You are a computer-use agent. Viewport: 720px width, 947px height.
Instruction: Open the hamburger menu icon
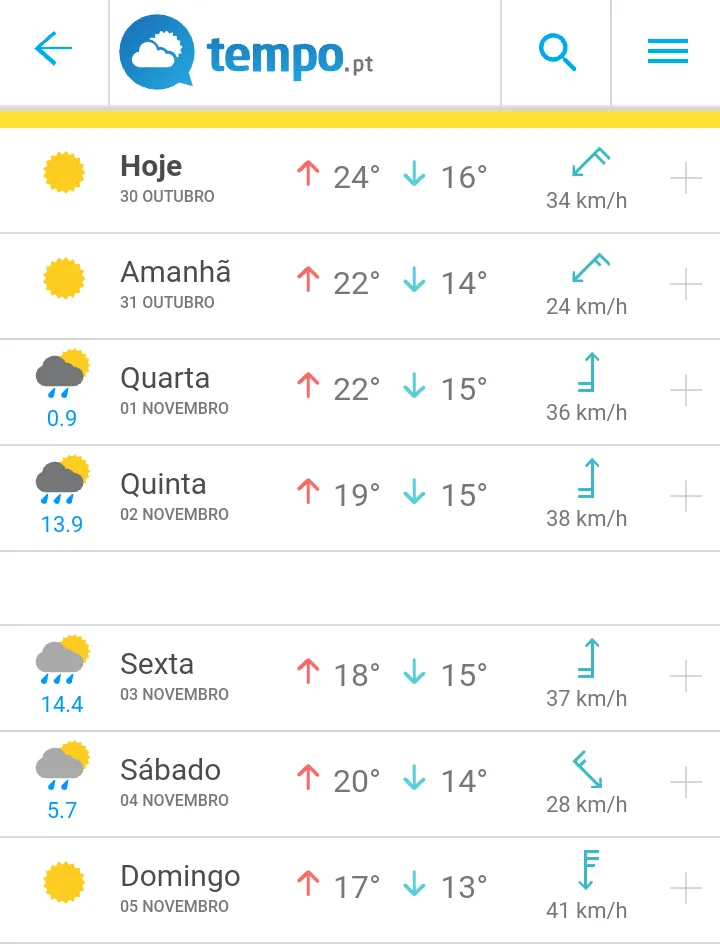pos(667,51)
